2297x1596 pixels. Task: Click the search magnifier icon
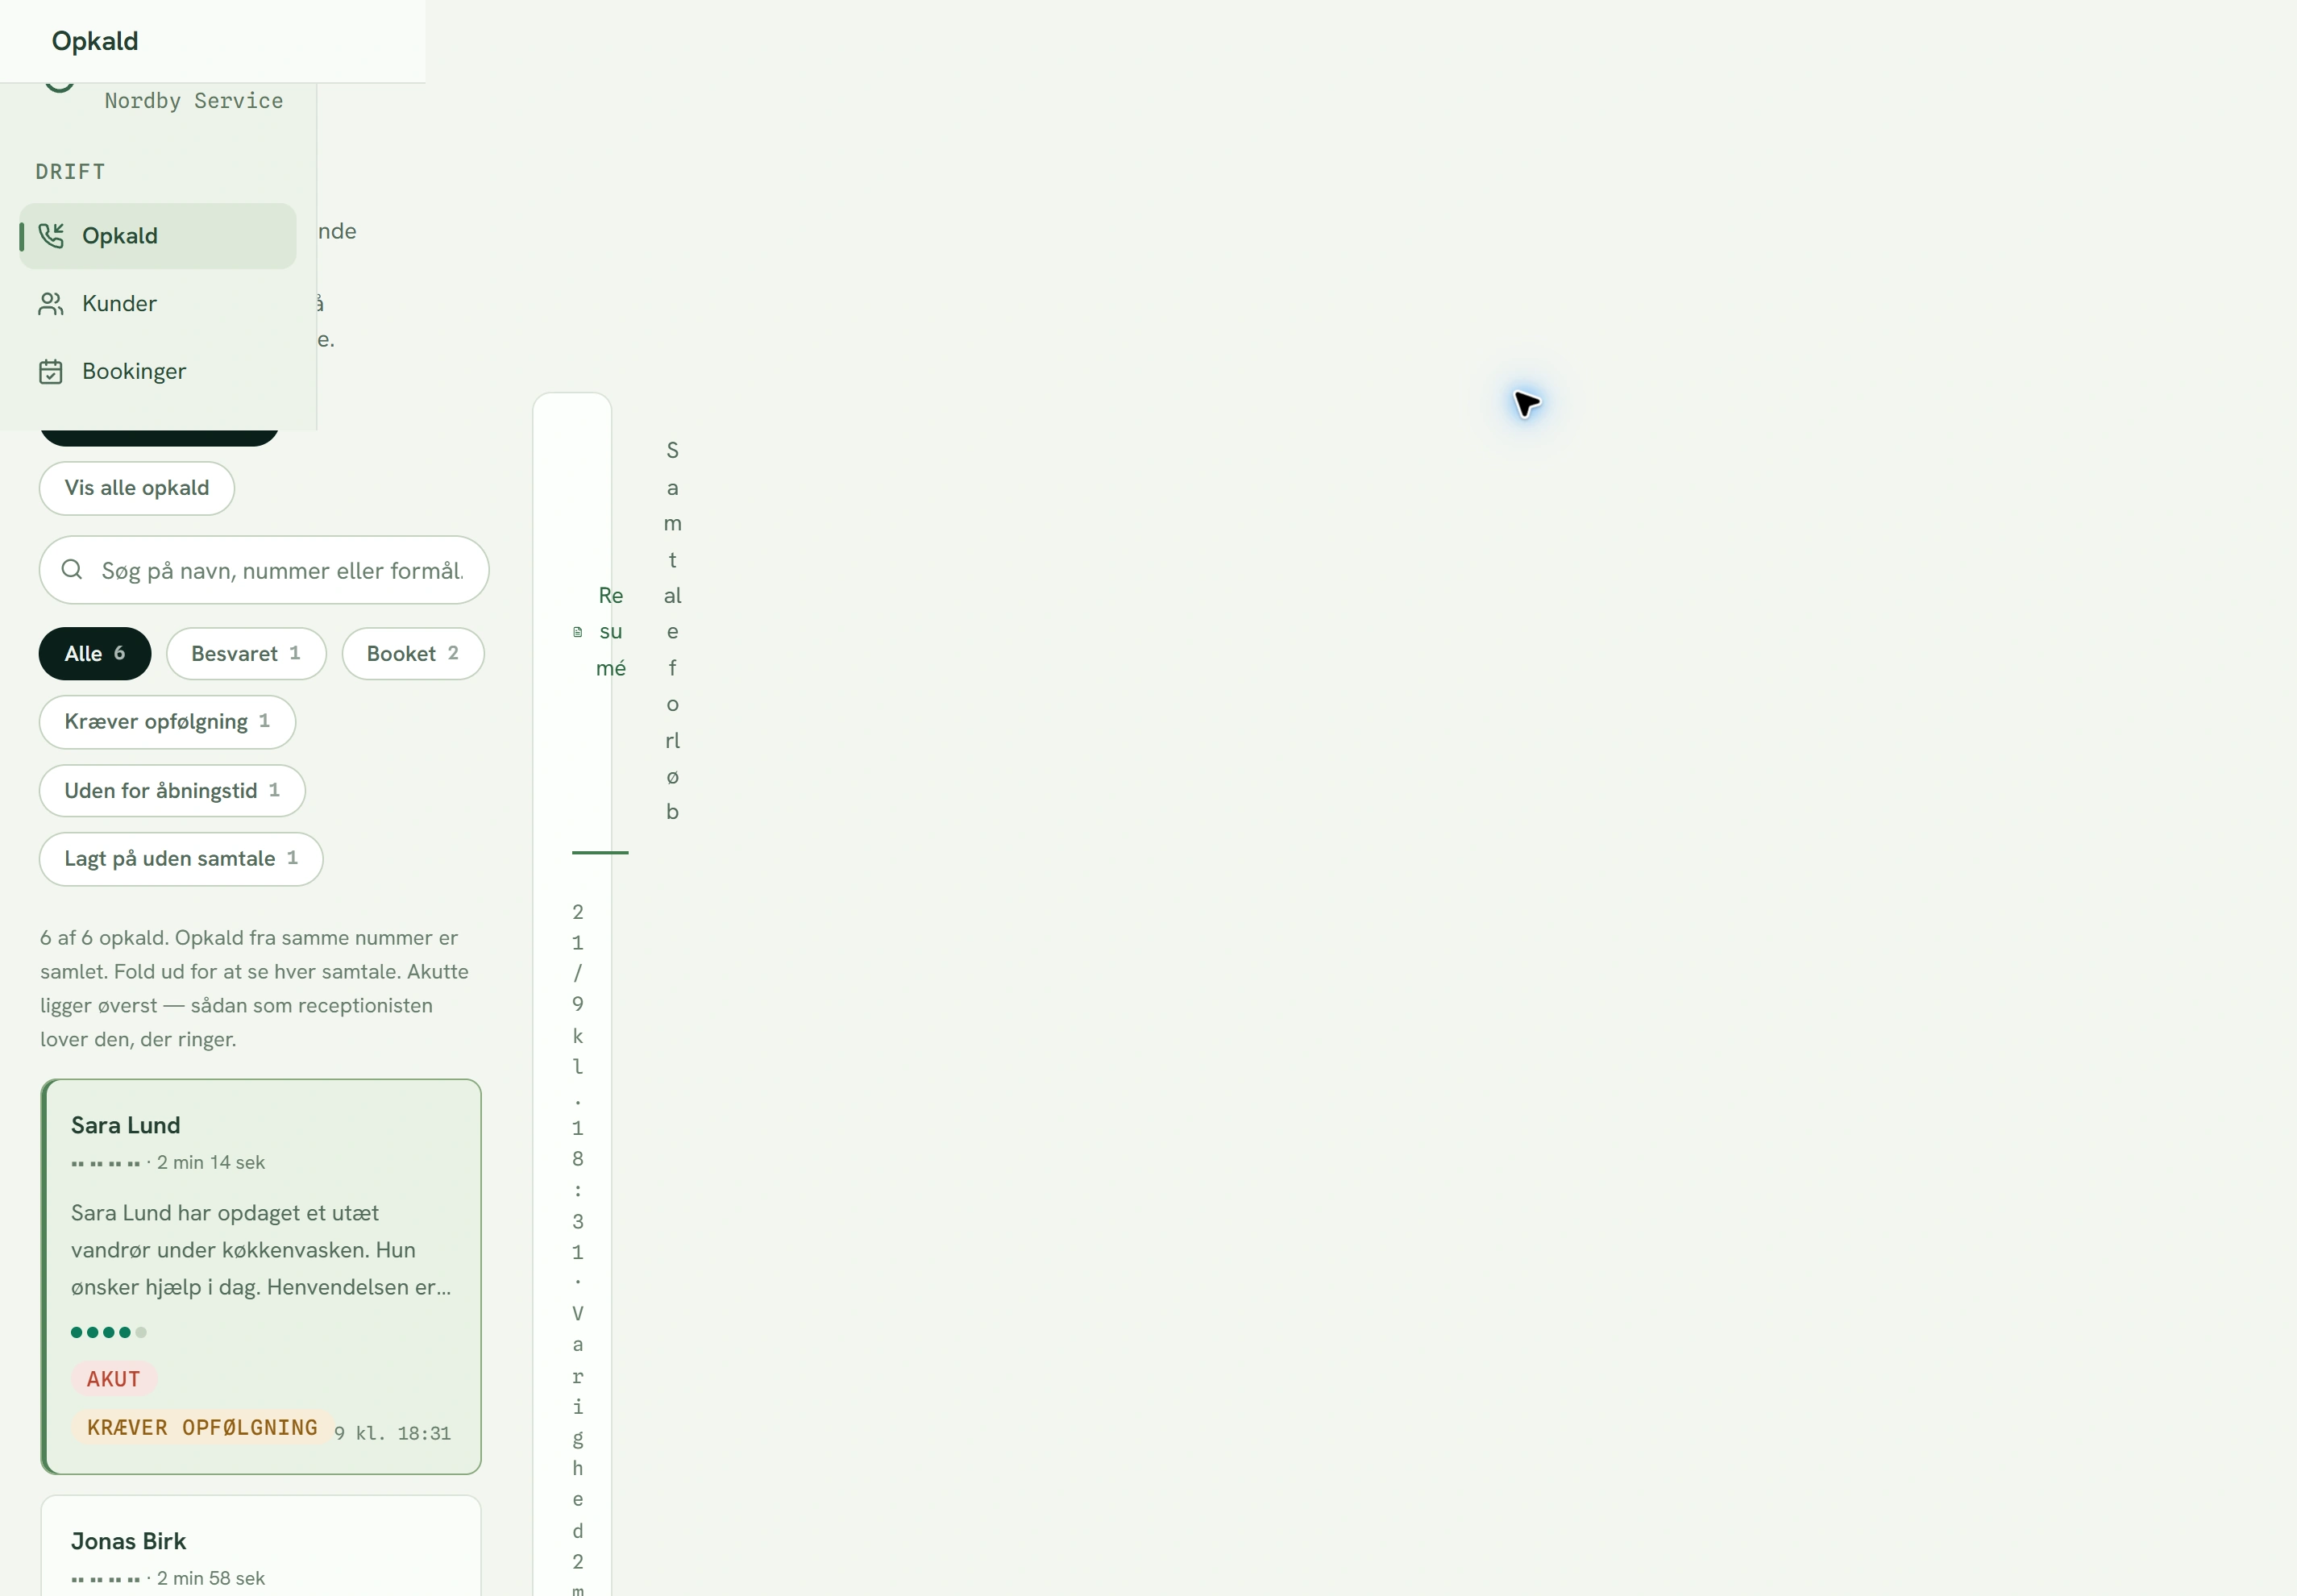tap(72, 570)
